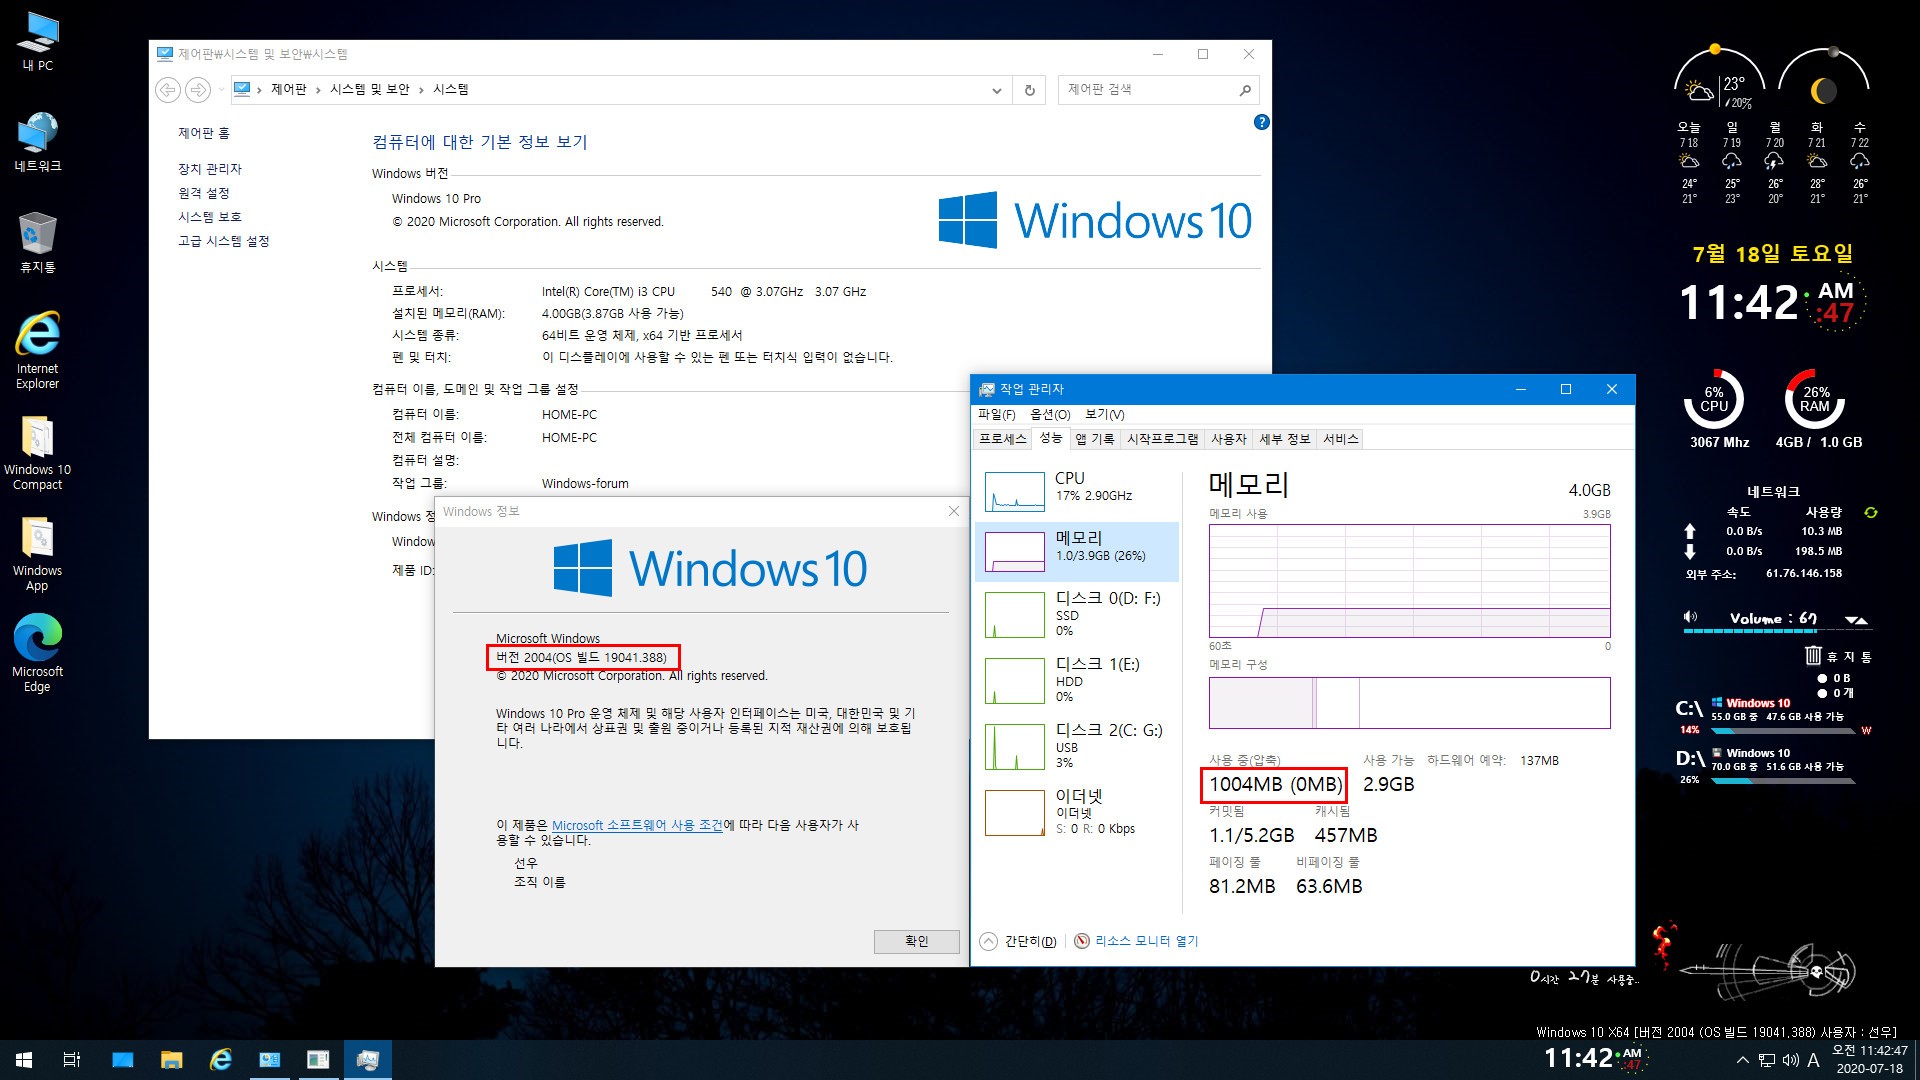This screenshot has width=1920, height=1080.
Task: Open File Explorer from the taskbar
Action: click(x=172, y=1060)
